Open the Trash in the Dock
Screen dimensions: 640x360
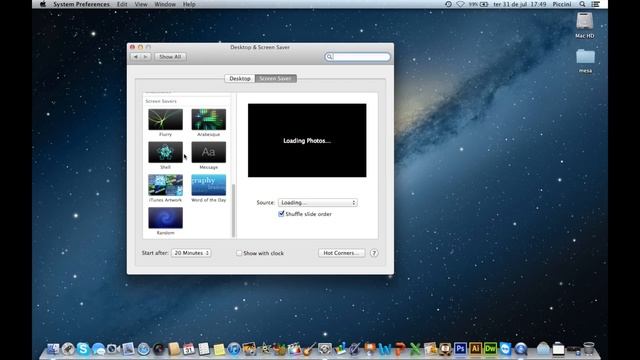click(x=589, y=349)
